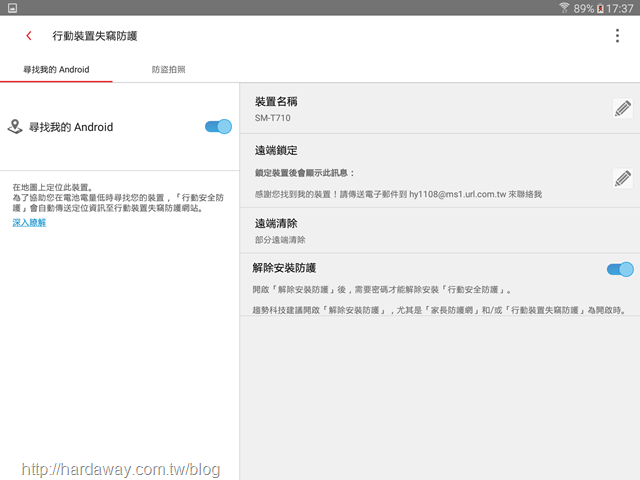The height and width of the screenshot is (480, 640).
Task: Select the 鎖定裝置後會顯示此訊息 label
Action: (x=304, y=173)
